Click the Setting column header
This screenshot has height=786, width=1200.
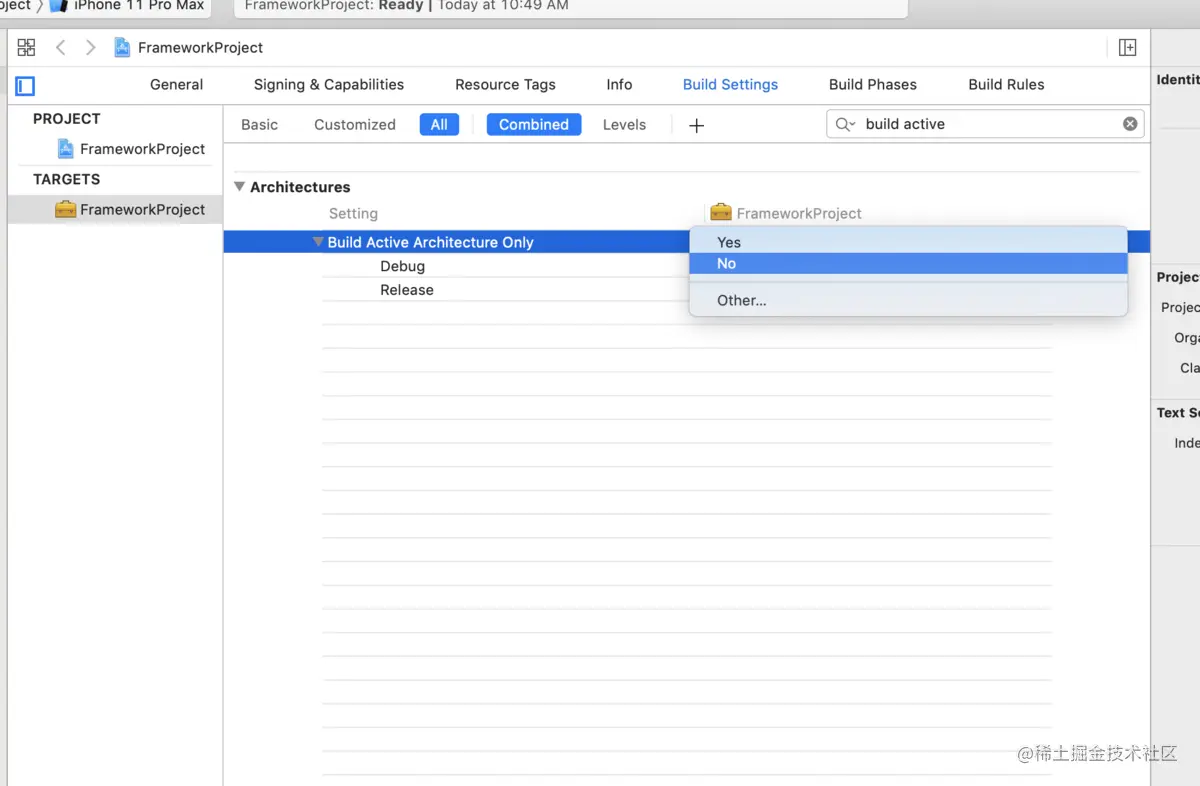[x=353, y=214]
